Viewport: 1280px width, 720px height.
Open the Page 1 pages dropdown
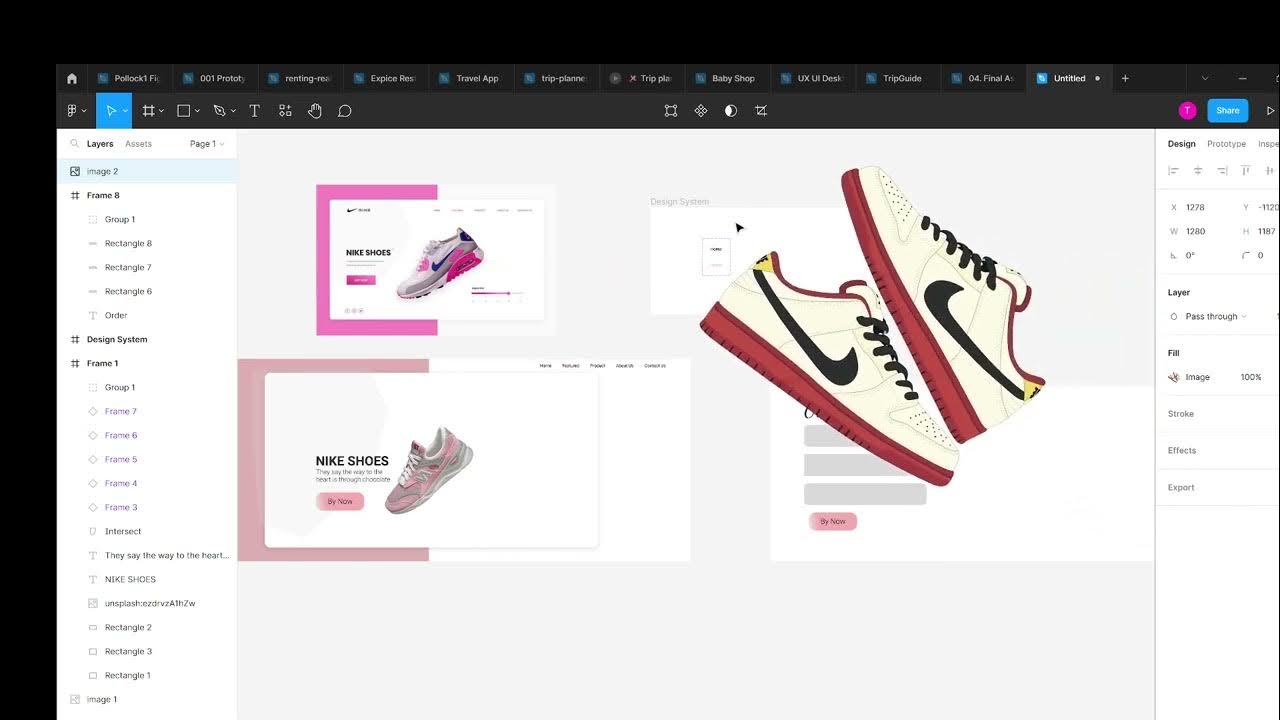coord(207,144)
